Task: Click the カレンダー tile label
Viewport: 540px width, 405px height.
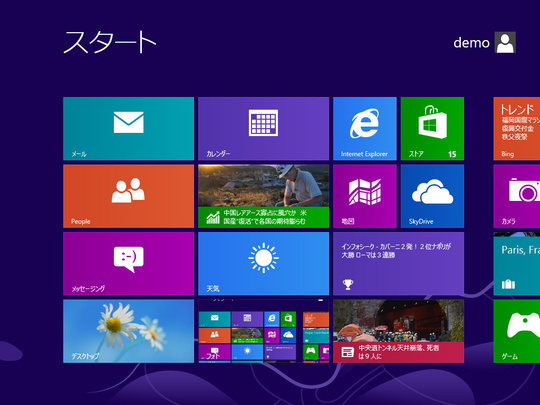Action: click(x=218, y=154)
